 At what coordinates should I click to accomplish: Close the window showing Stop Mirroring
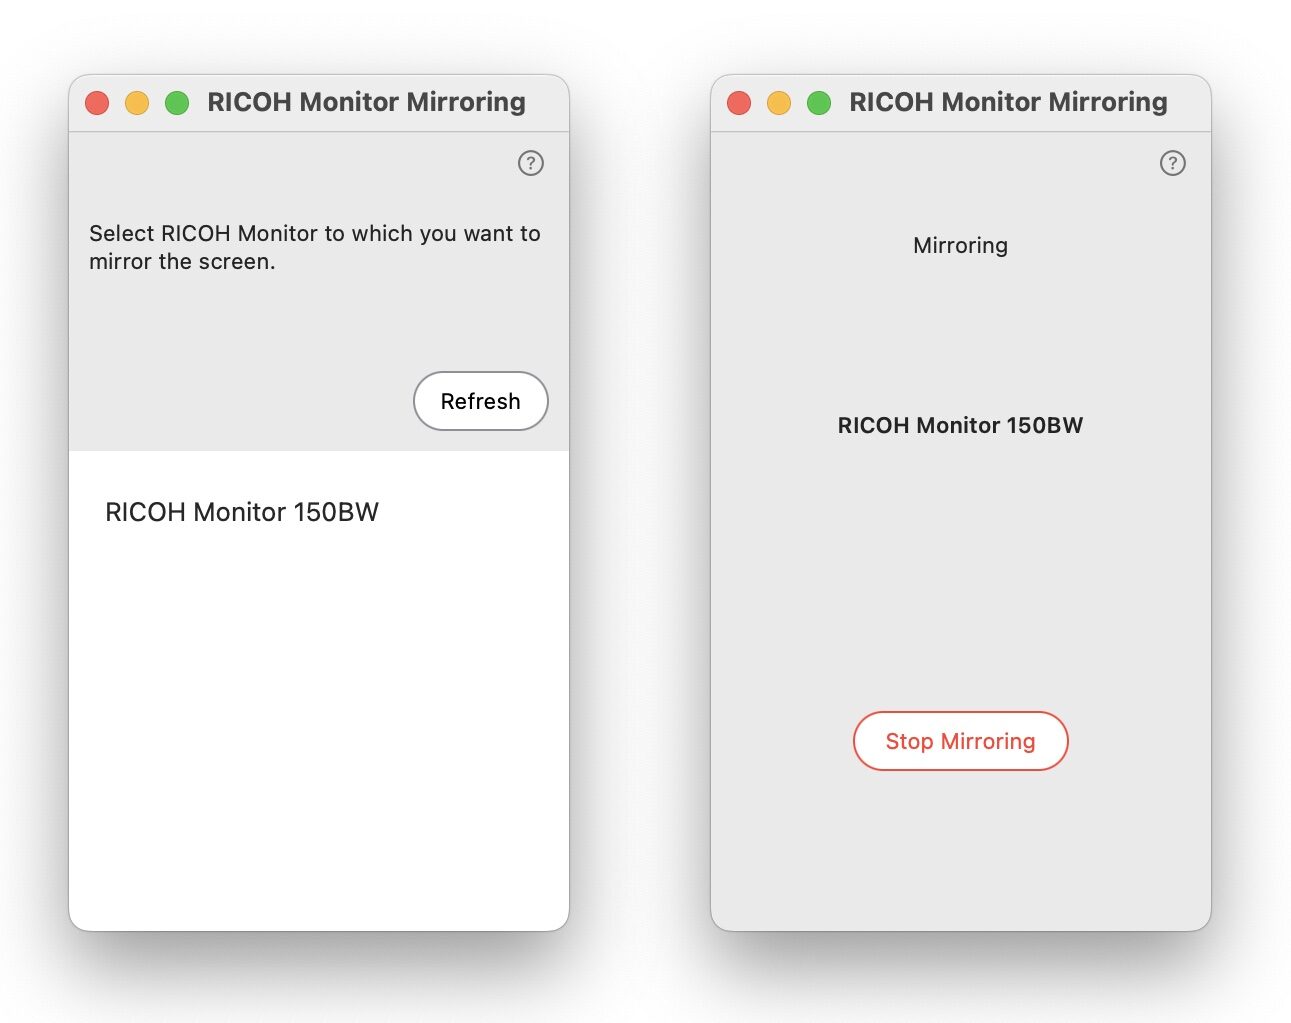[x=739, y=103]
